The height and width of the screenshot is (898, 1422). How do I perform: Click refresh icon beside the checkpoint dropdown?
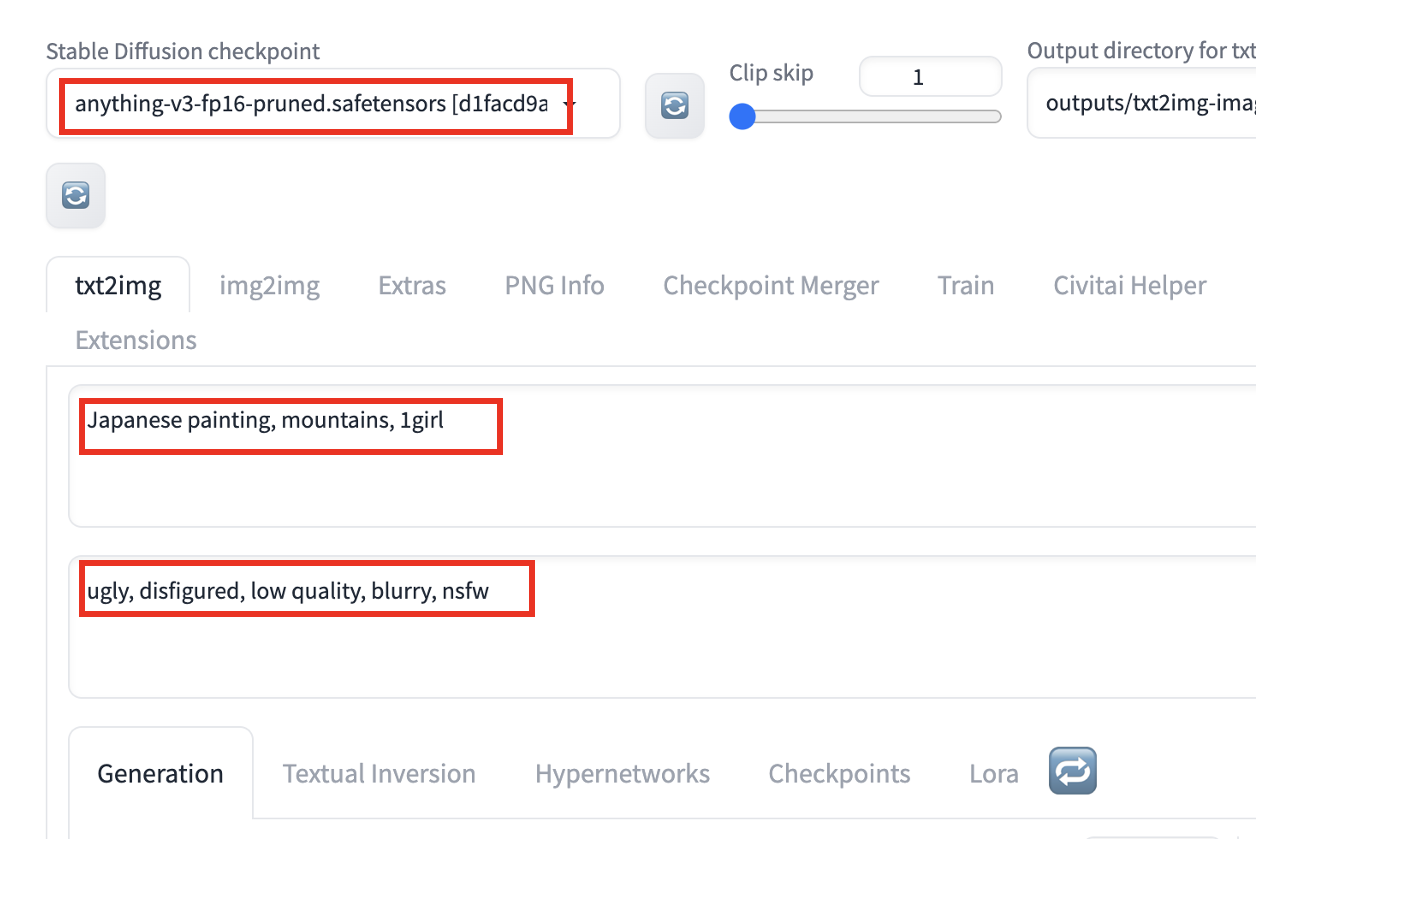(674, 105)
